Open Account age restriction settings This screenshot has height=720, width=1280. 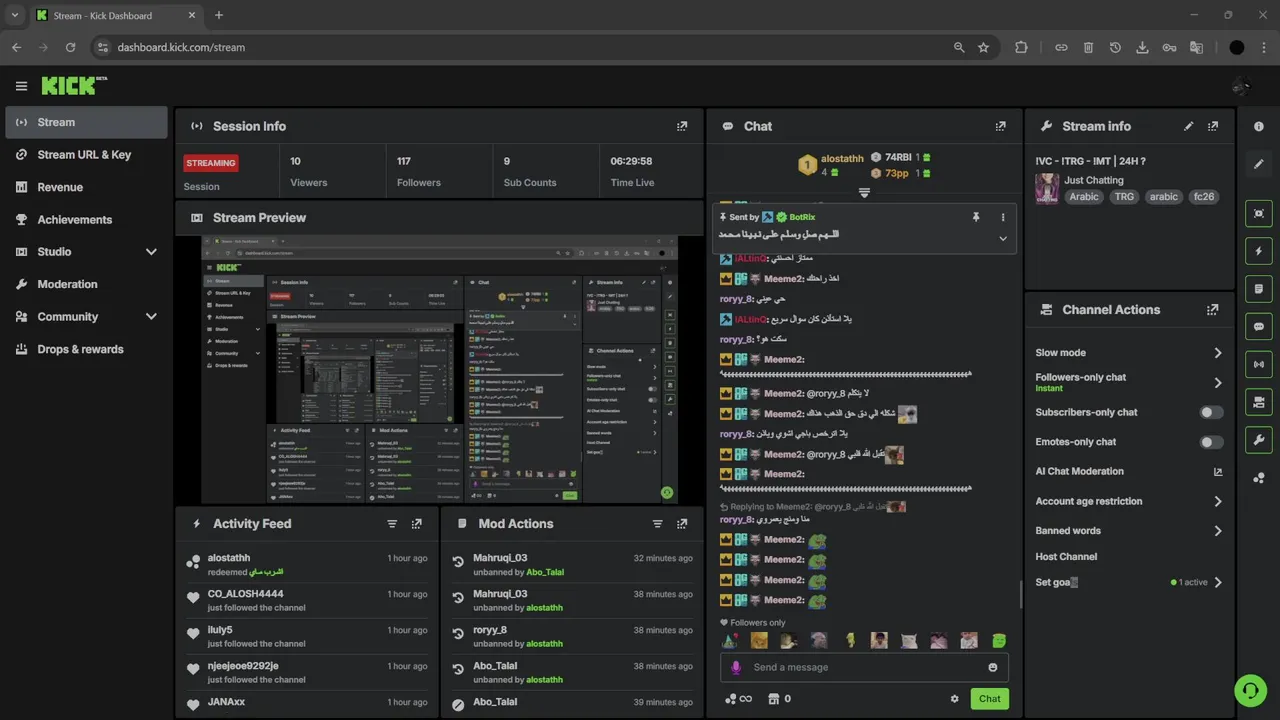(x=1129, y=501)
